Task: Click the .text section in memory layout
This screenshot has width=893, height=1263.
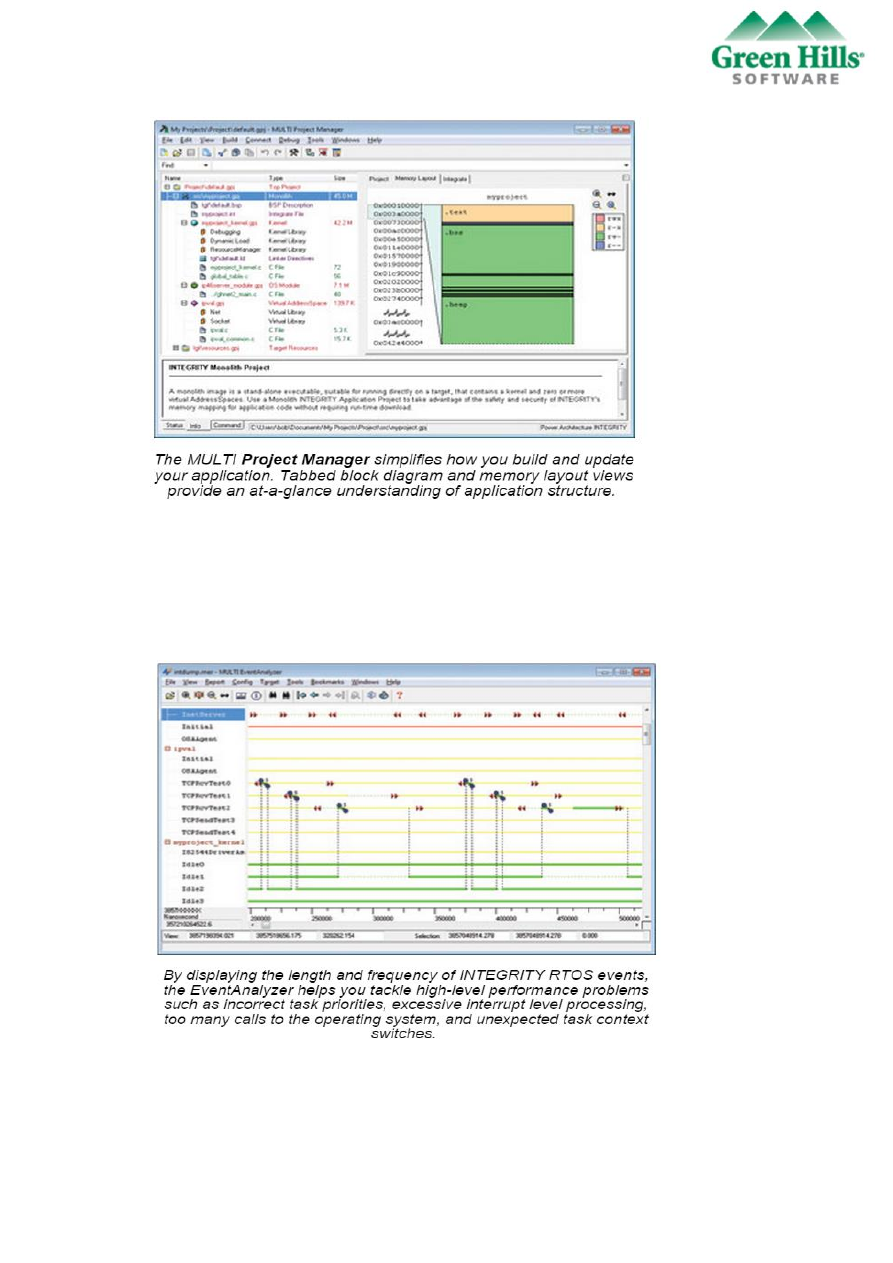Action: [x=508, y=213]
